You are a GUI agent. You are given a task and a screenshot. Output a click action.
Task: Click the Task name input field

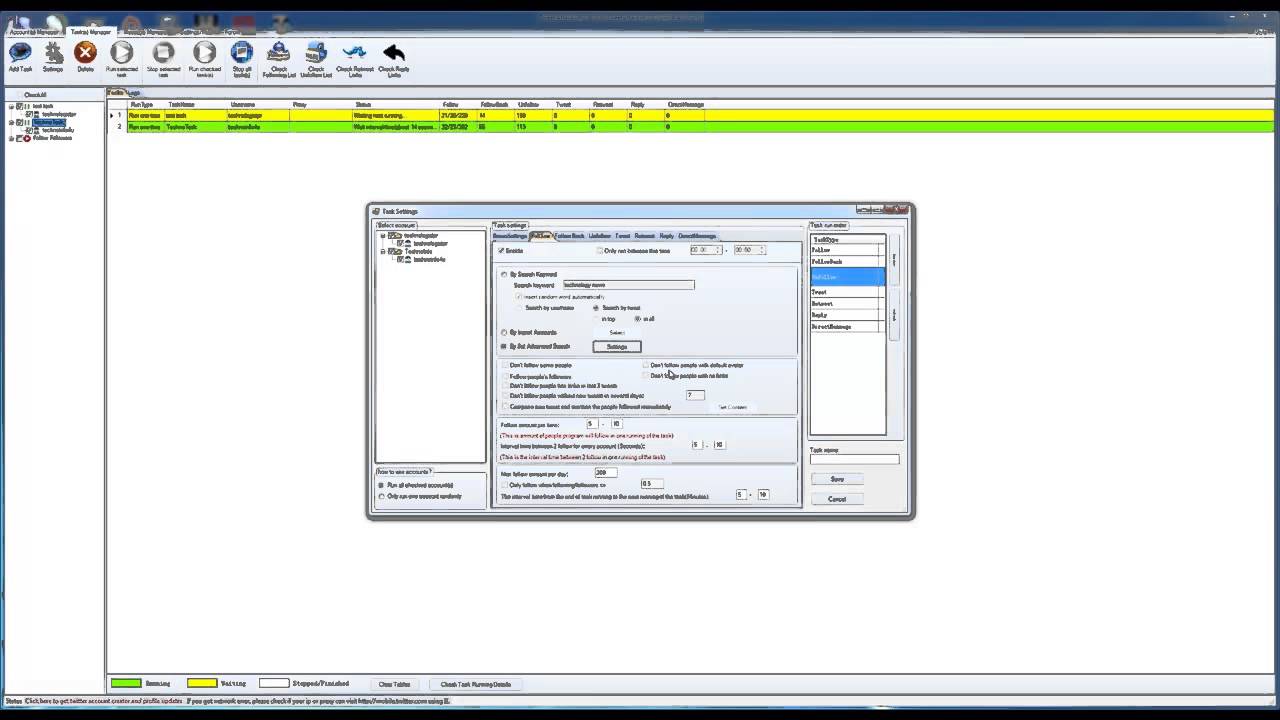click(x=854, y=460)
